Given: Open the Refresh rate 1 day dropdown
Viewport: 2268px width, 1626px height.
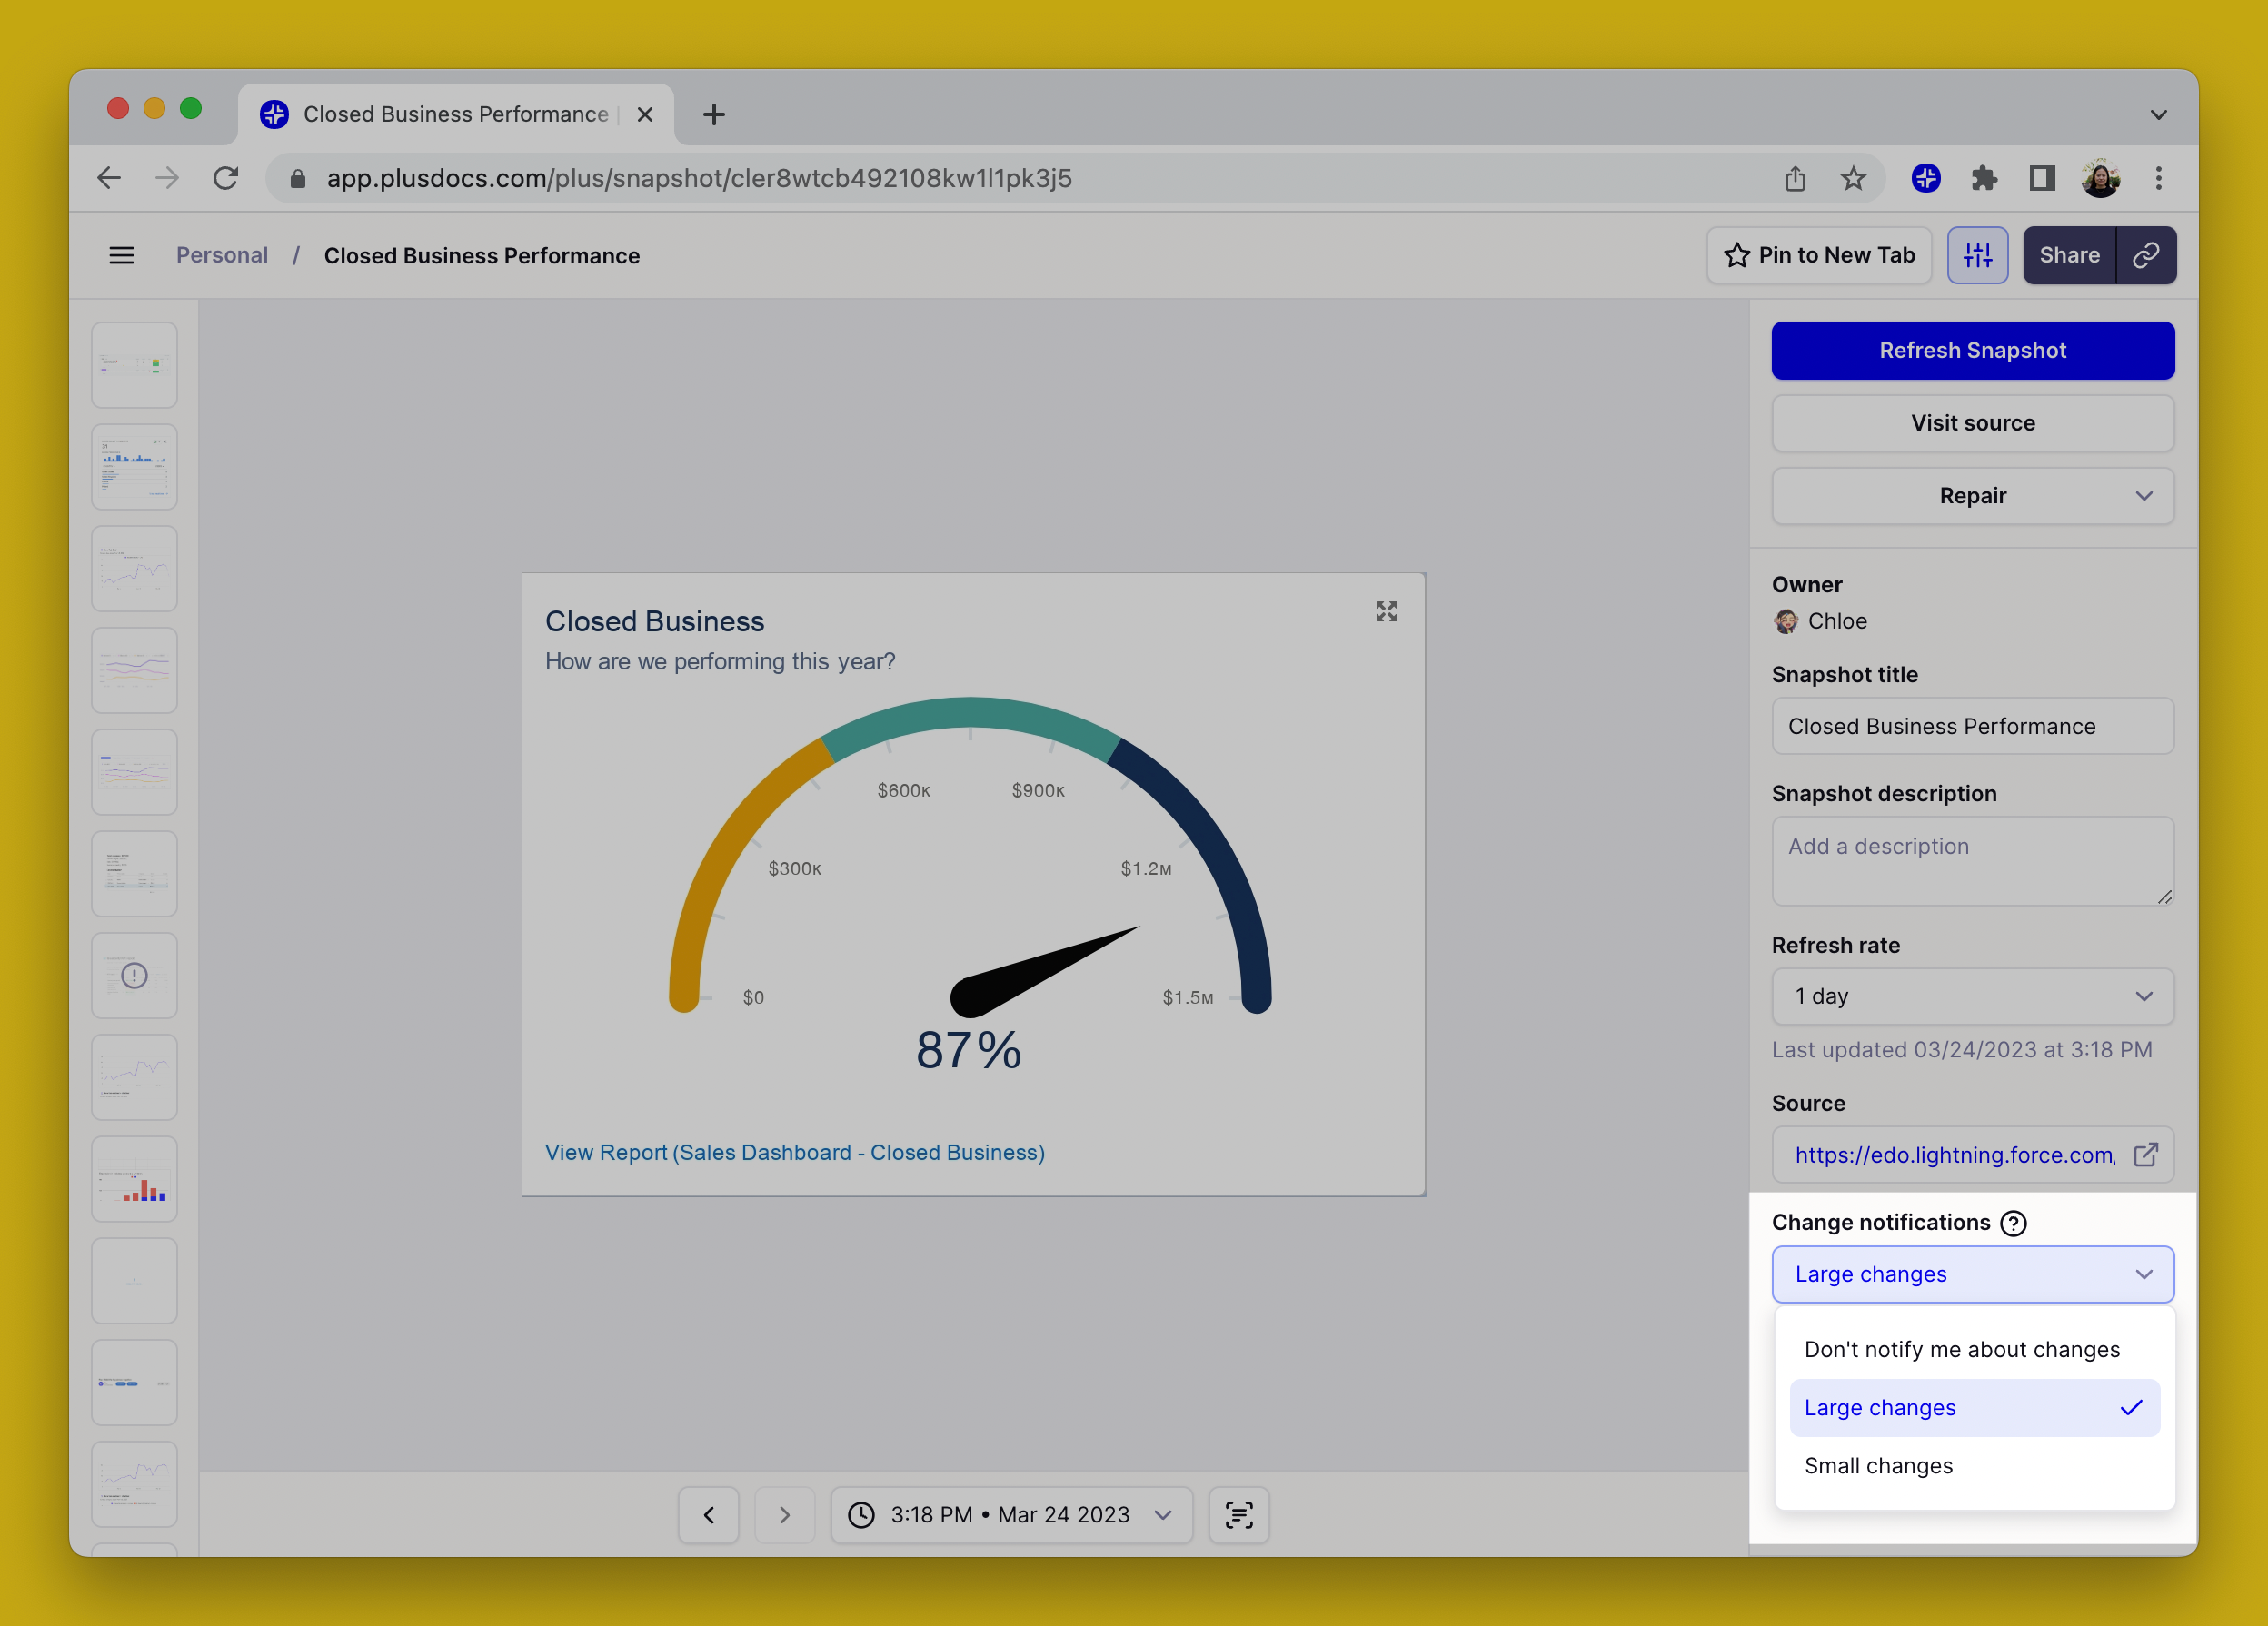Looking at the screenshot, I should [1972, 996].
